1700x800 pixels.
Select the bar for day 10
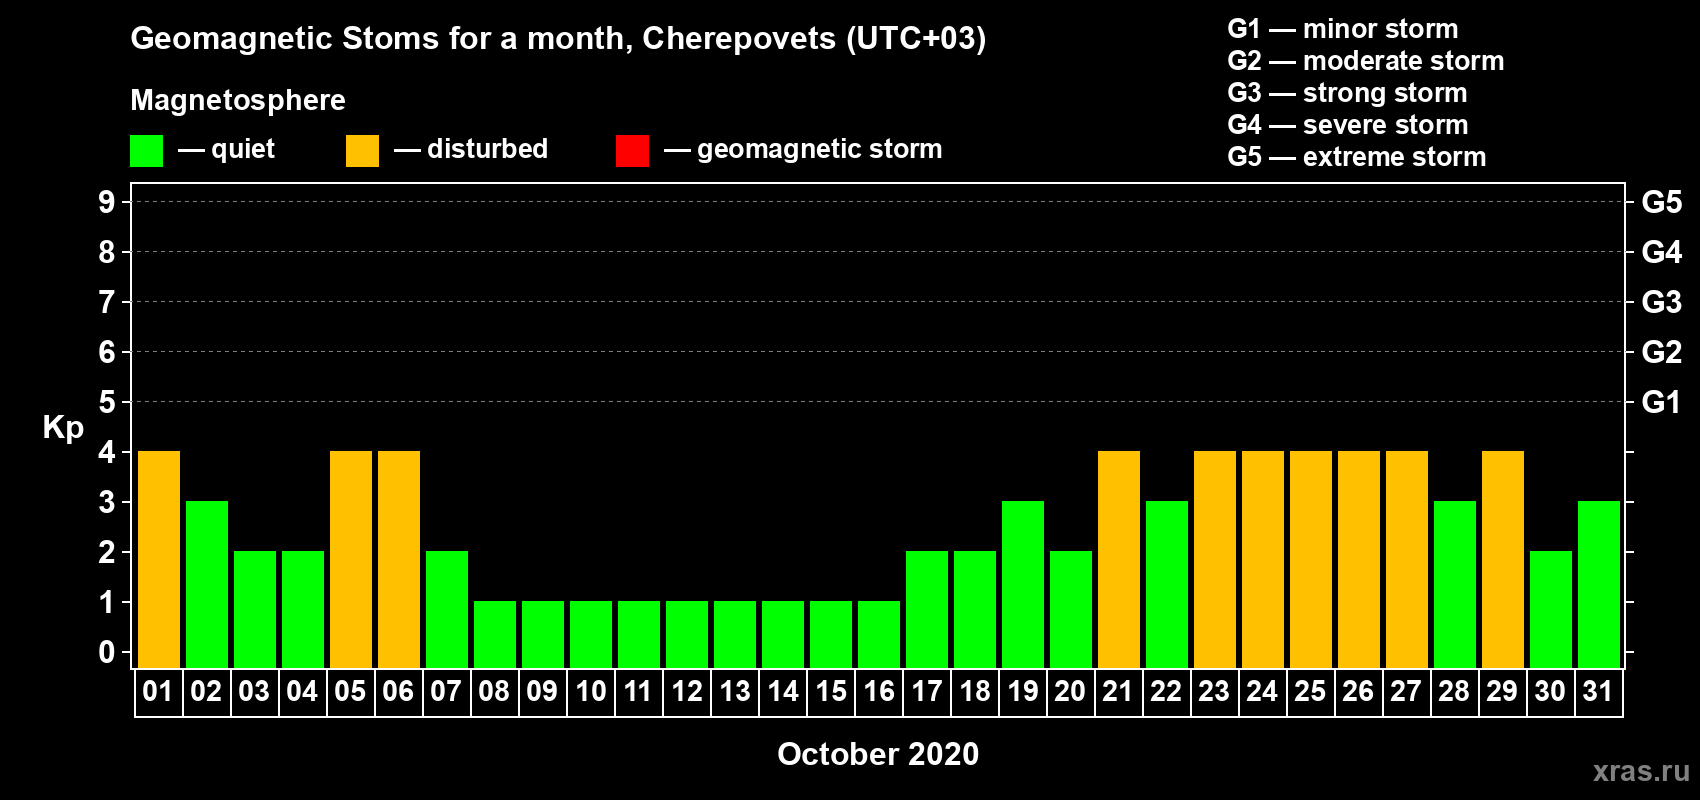[x=591, y=634]
